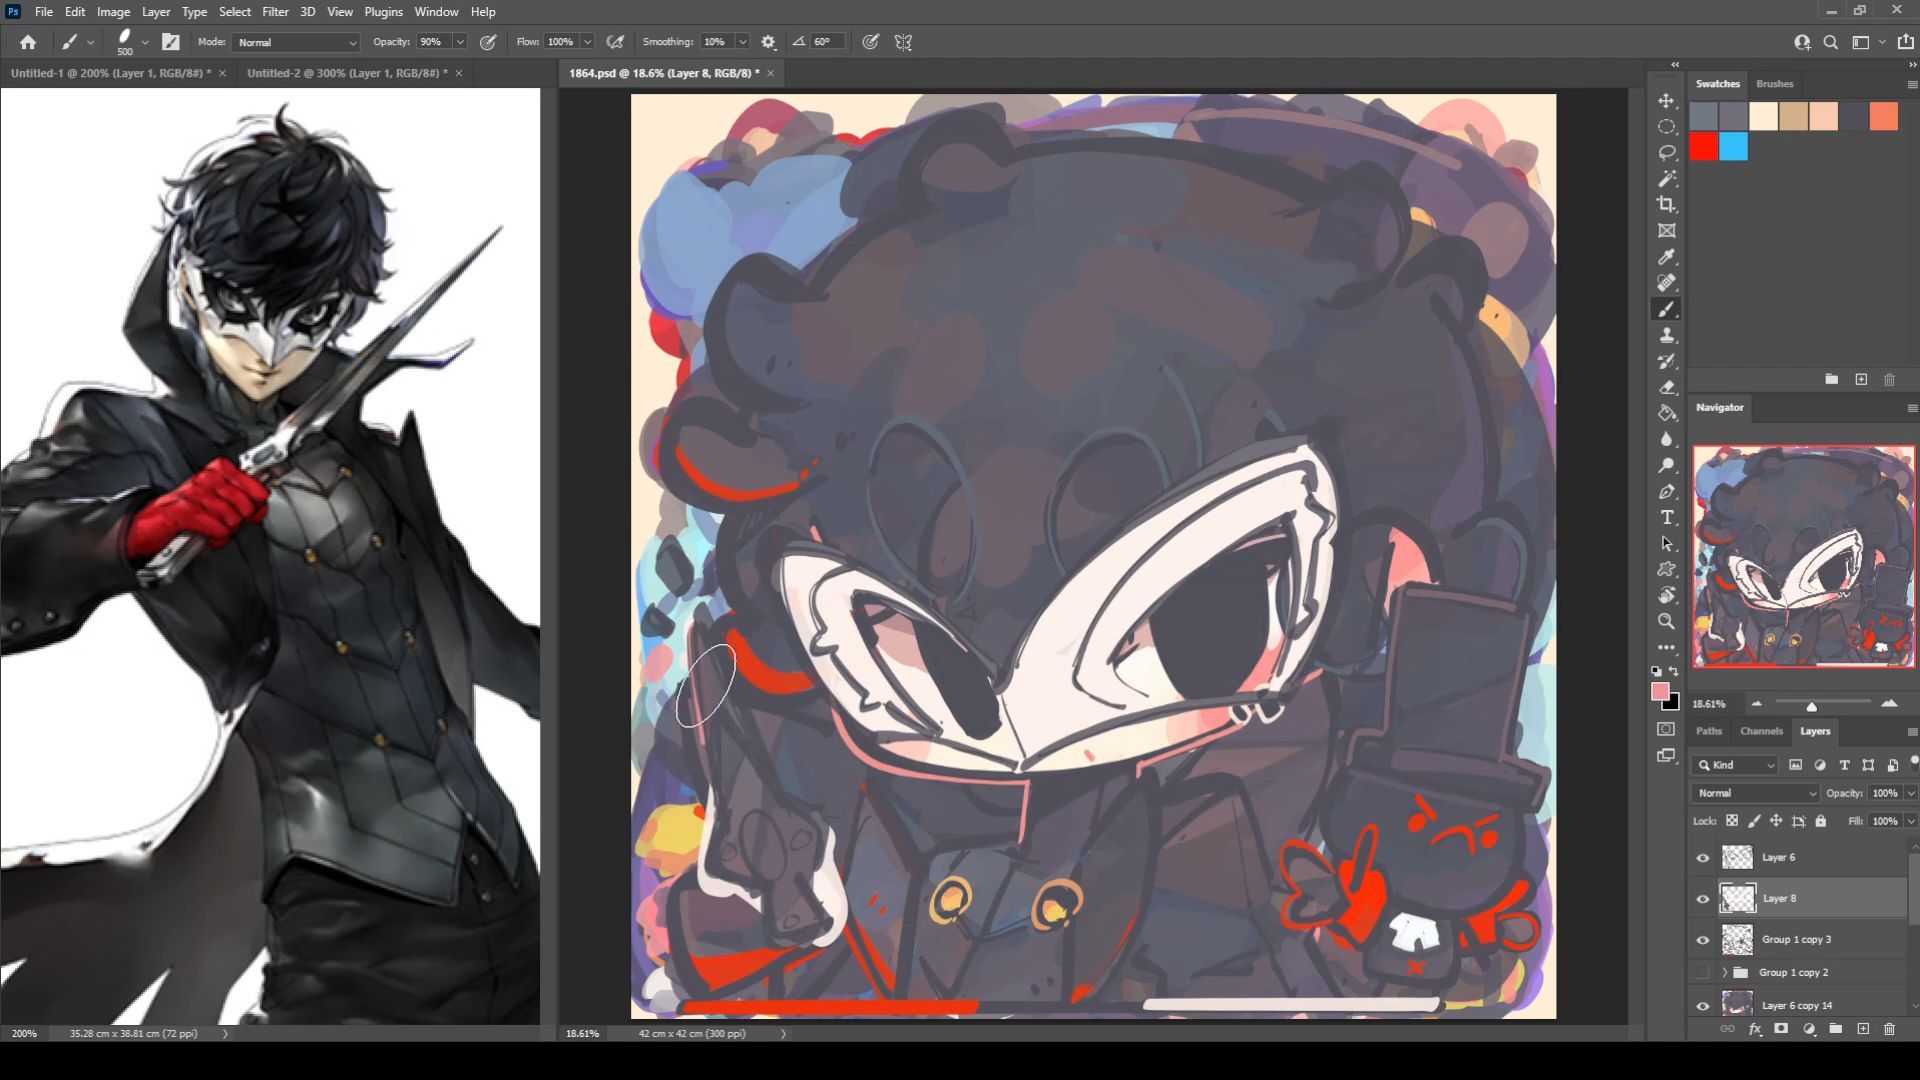Toggle pressure for opacity icon
Viewport: 1920px width, 1080px height.
click(488, 42)
